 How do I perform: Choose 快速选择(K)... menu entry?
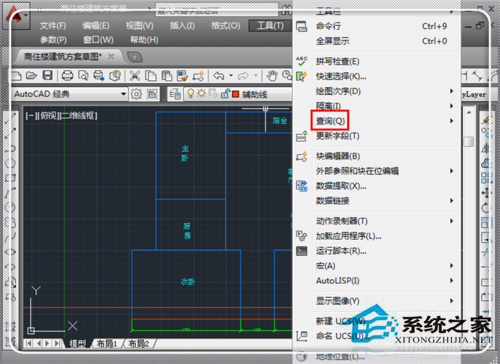376,76
